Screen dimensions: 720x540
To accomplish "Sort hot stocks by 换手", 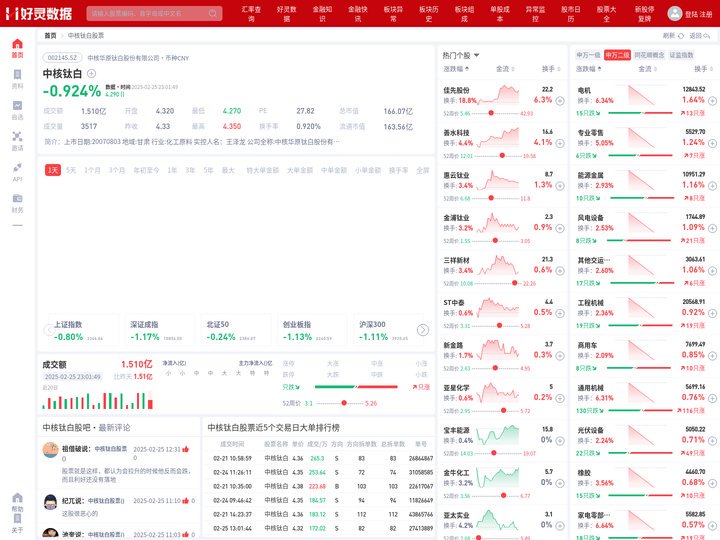I will pyautogui.click(x=551, y=69).
